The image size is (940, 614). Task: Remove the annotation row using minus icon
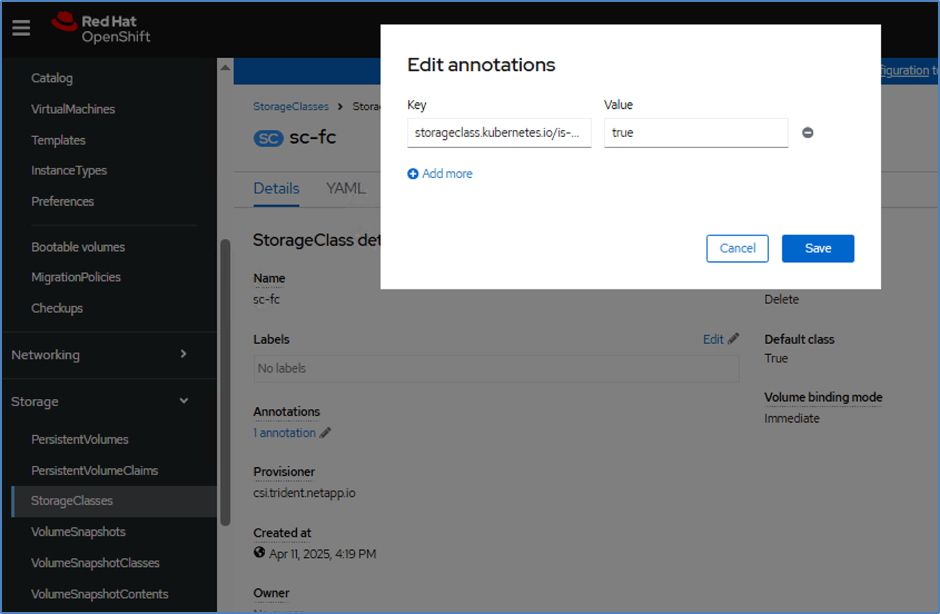pyautogui.click(x=808, y=131)
